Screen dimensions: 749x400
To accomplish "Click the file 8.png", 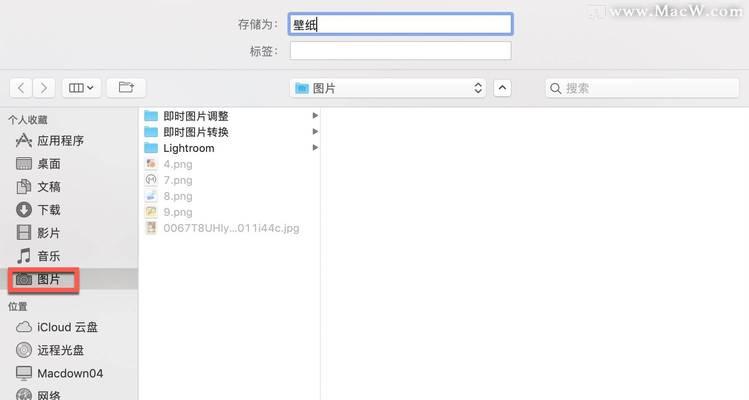I will (231, 196).
